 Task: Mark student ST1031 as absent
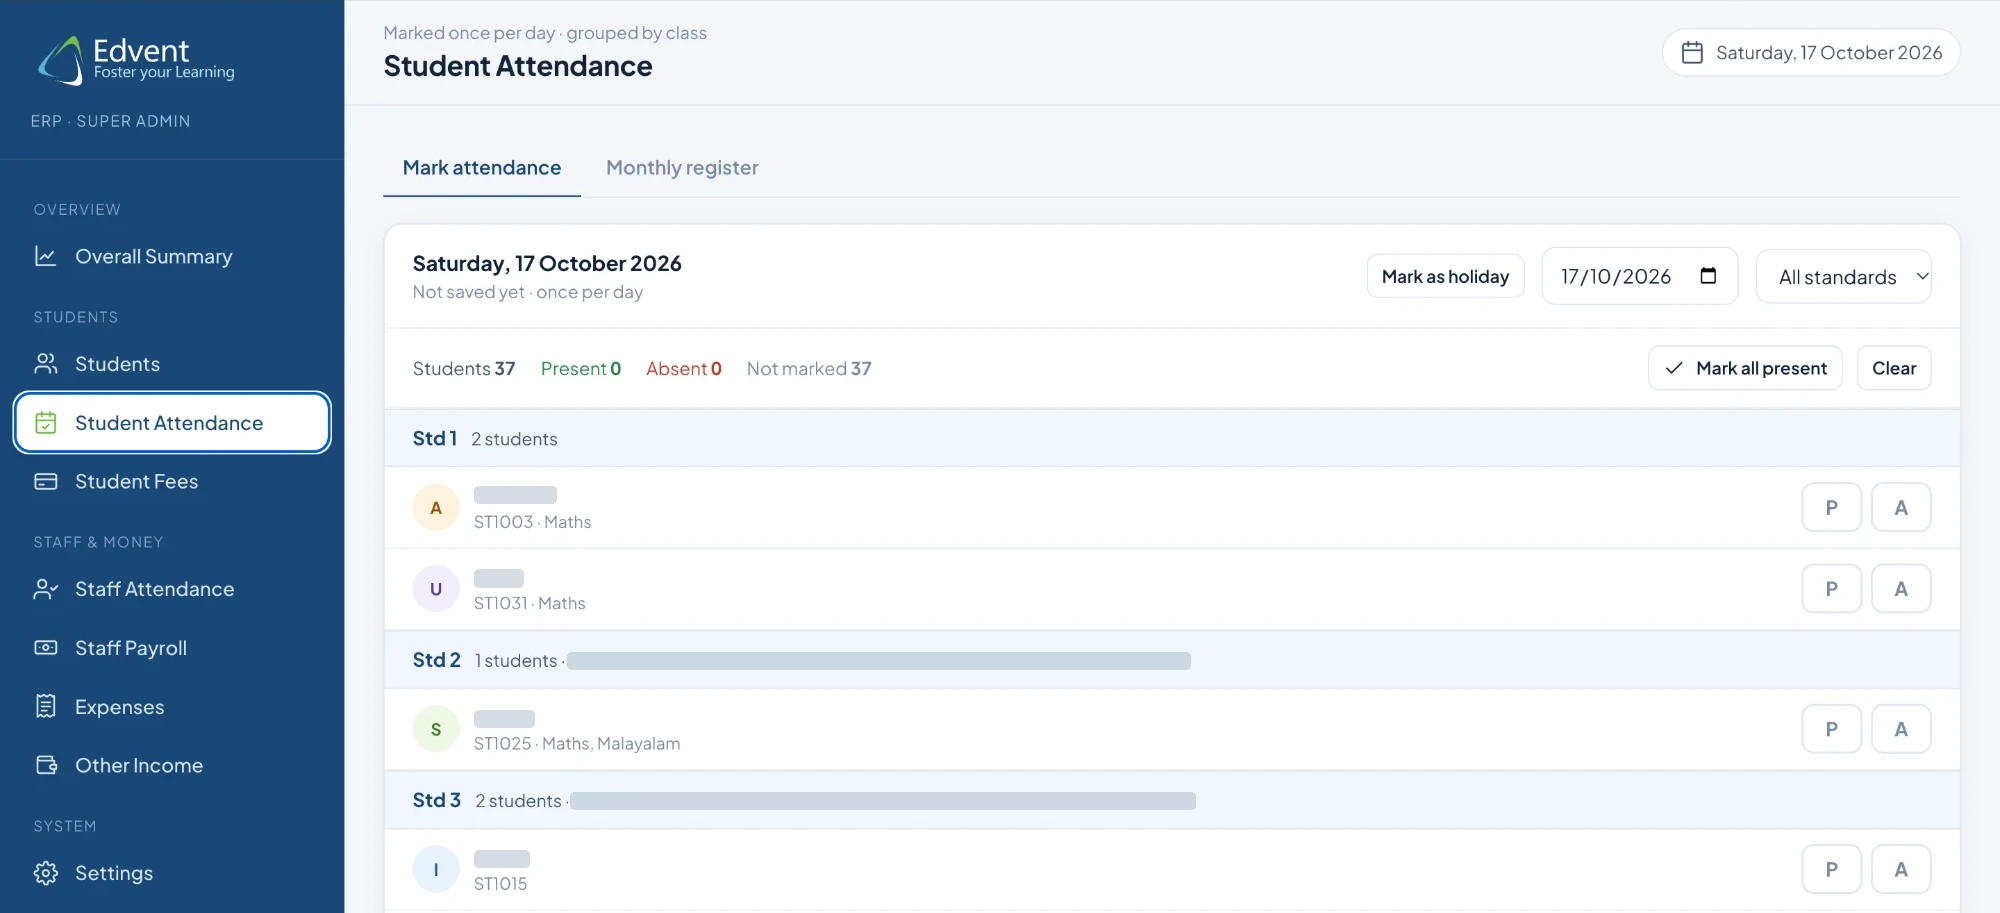(x=1901, y=589)
